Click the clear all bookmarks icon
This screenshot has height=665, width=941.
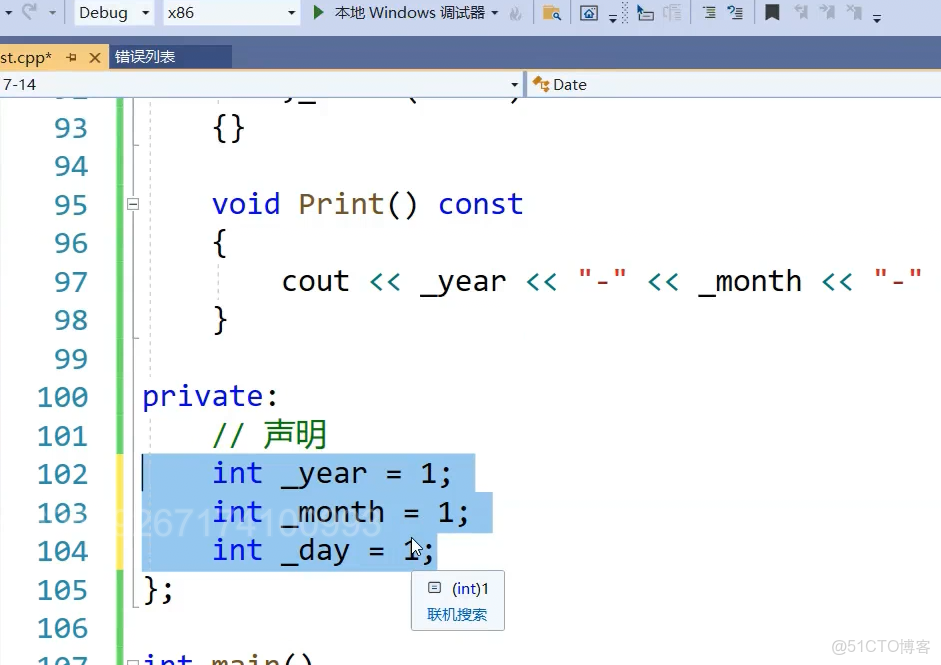click(x=854, y=13)
